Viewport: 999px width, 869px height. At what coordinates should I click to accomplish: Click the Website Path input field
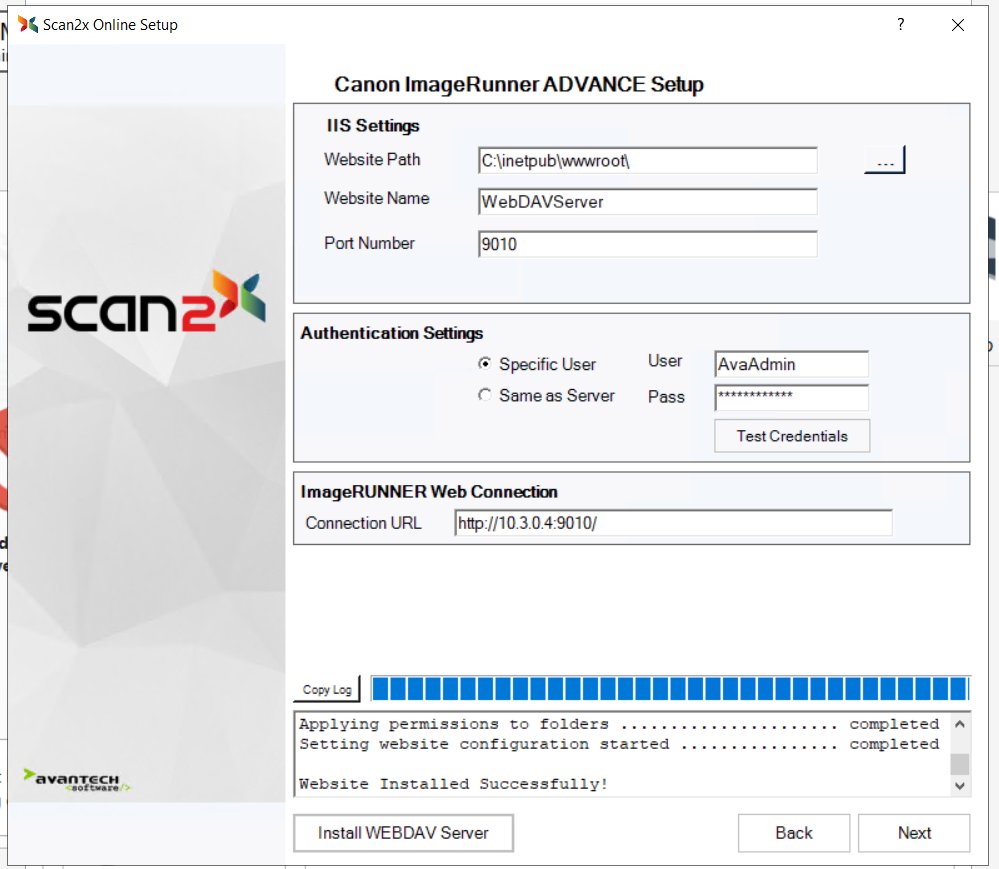pyautogui.click(x=648, y=160)
